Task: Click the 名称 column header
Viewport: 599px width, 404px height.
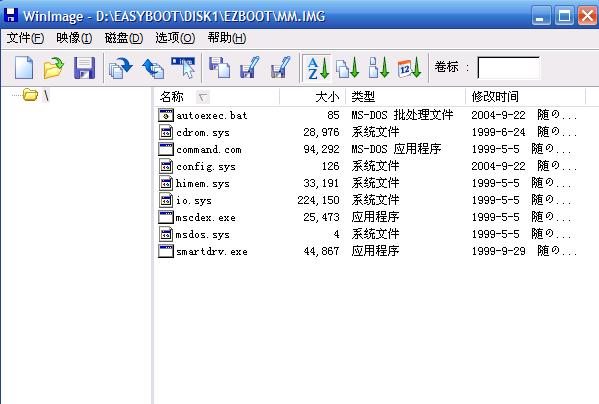Action: coord(216,97)
